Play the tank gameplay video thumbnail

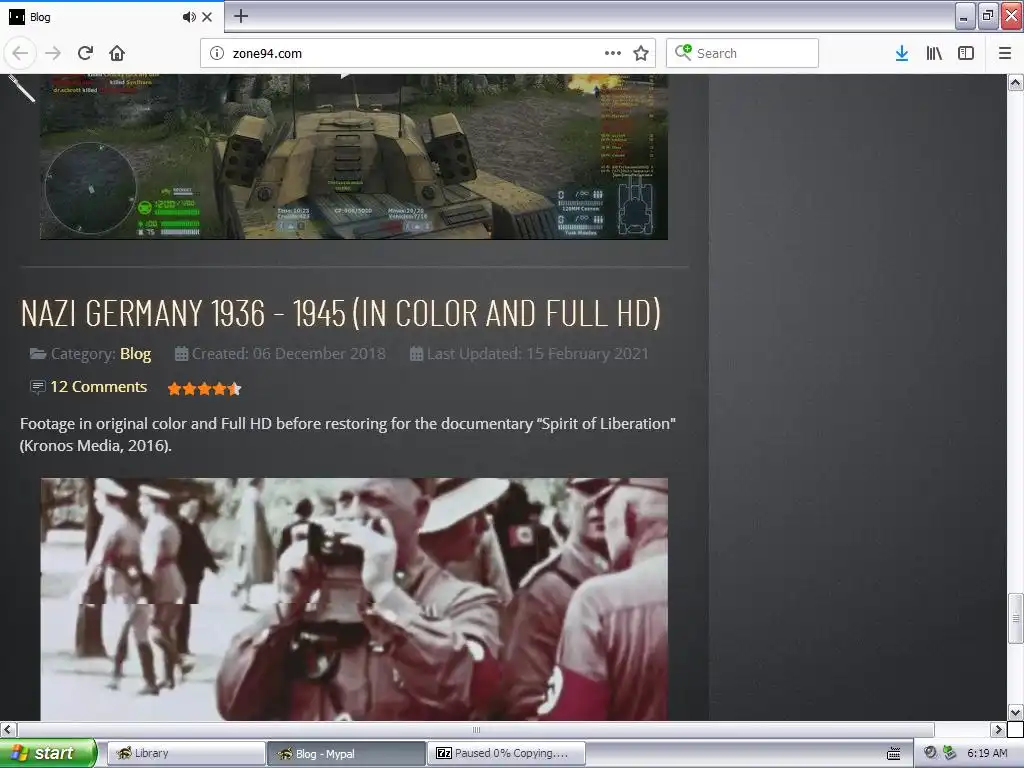354,157
